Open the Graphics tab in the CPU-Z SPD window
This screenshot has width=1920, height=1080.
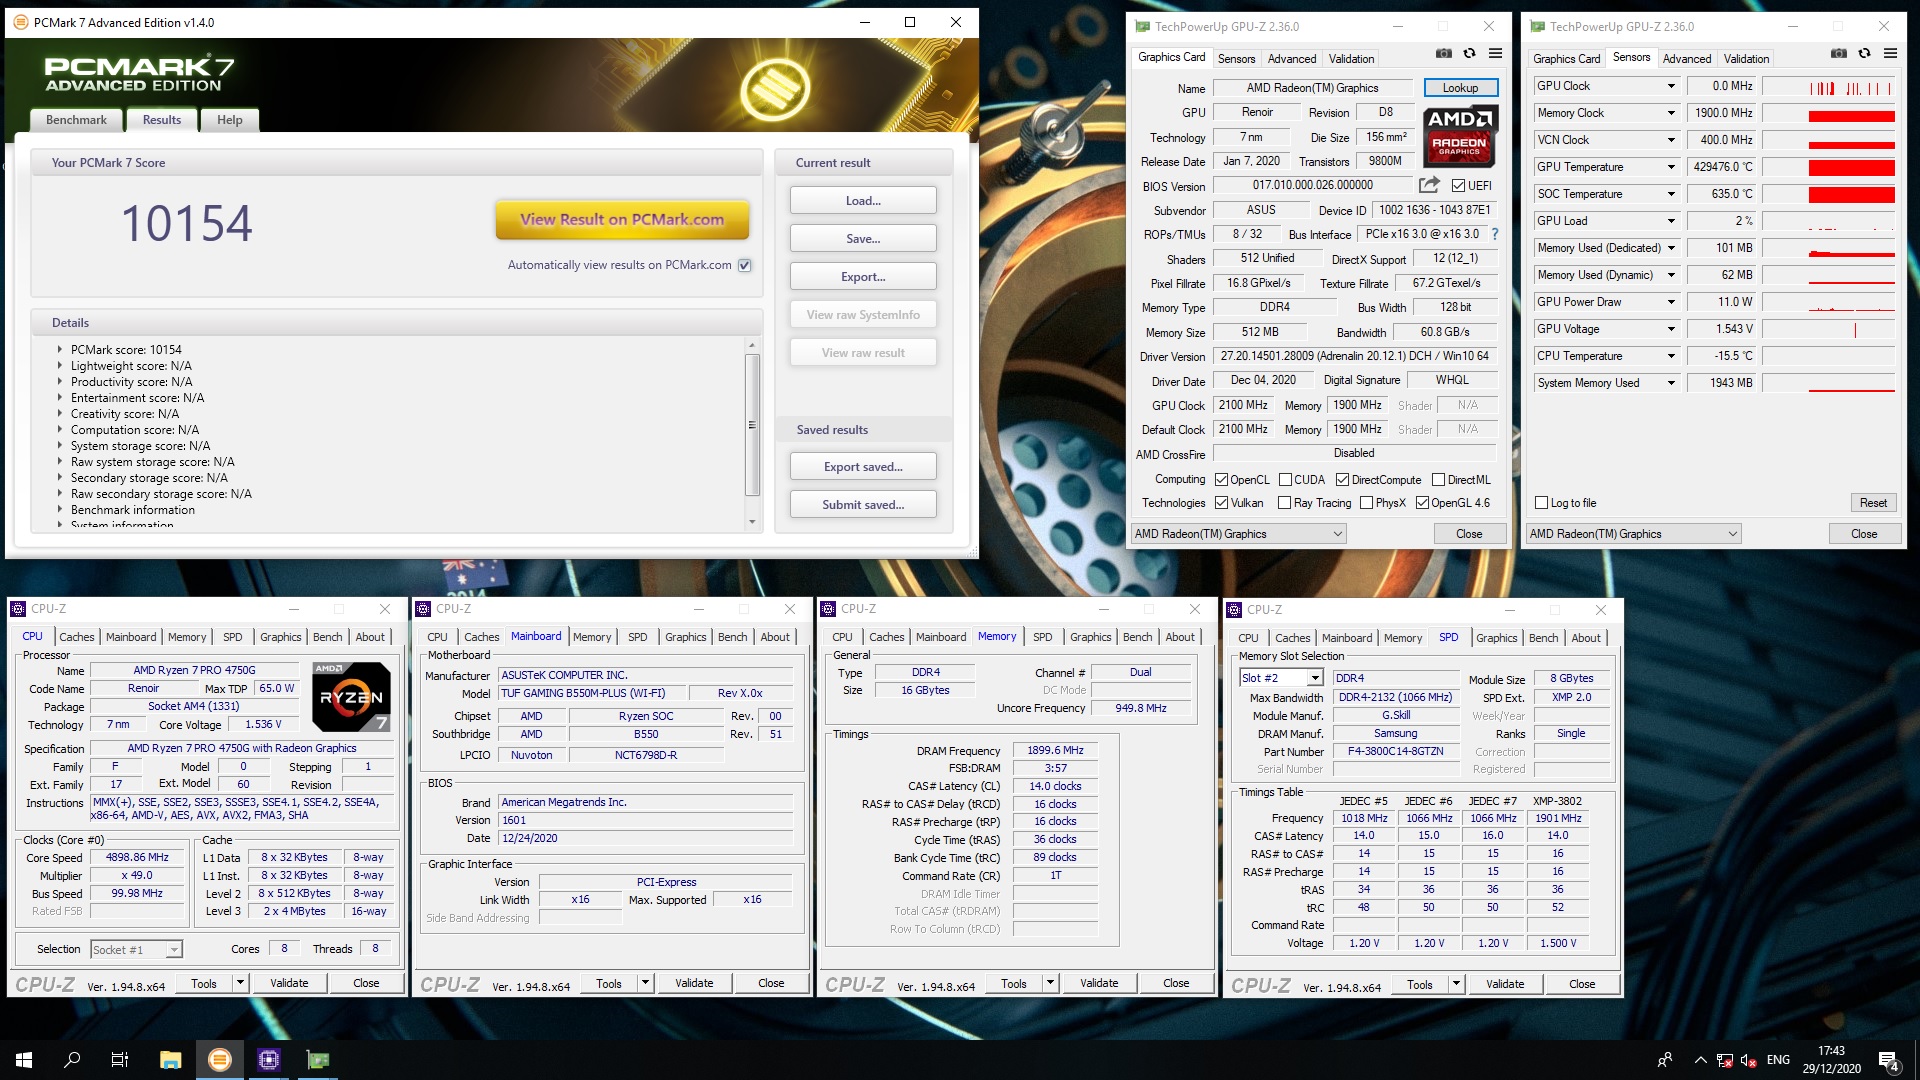tap(1496, 638)
